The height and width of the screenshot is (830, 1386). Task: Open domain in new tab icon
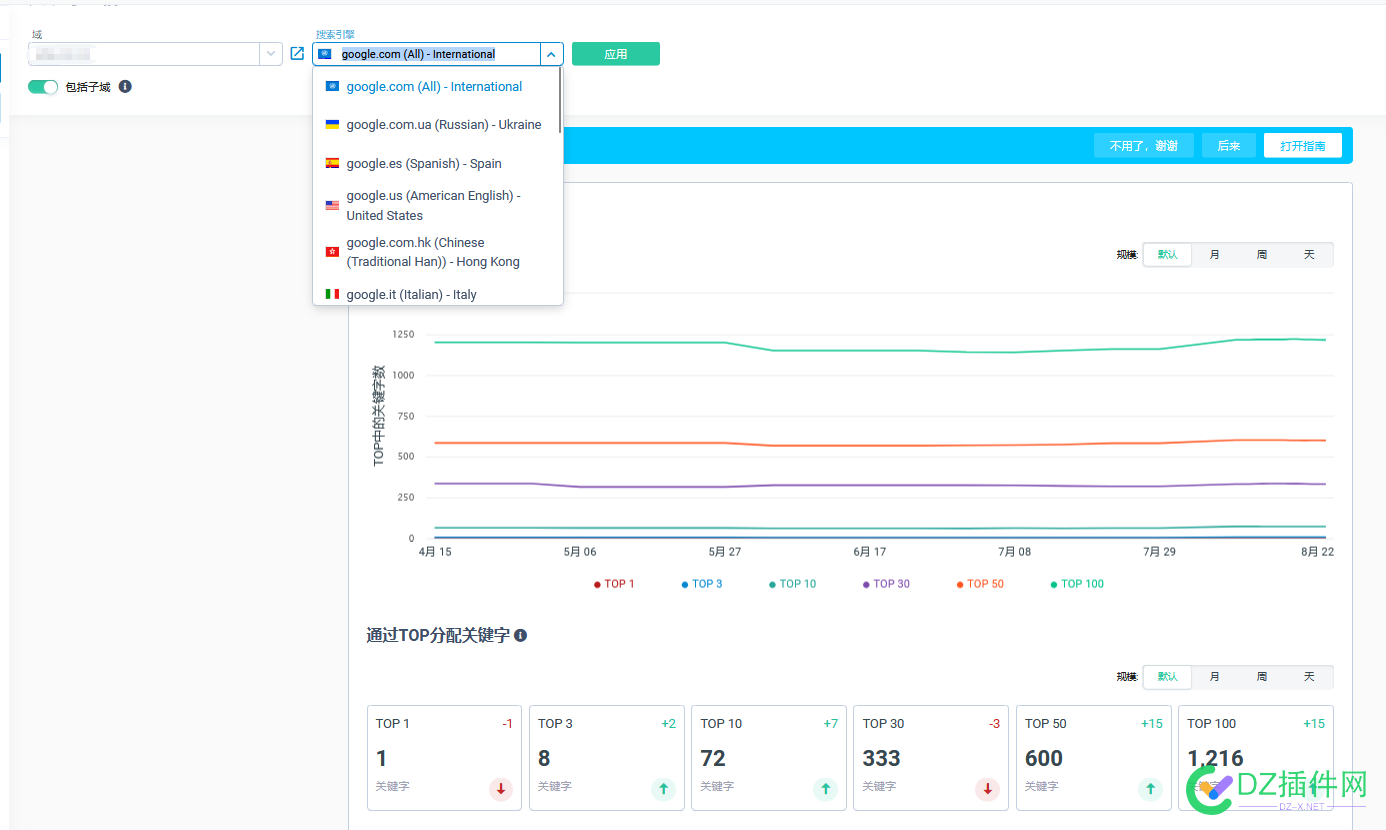(x=297, y=54)
